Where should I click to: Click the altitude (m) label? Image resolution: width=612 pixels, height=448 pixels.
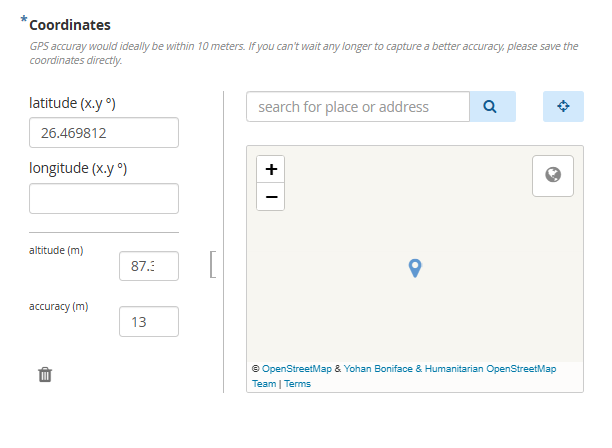(x=56, y=250)
